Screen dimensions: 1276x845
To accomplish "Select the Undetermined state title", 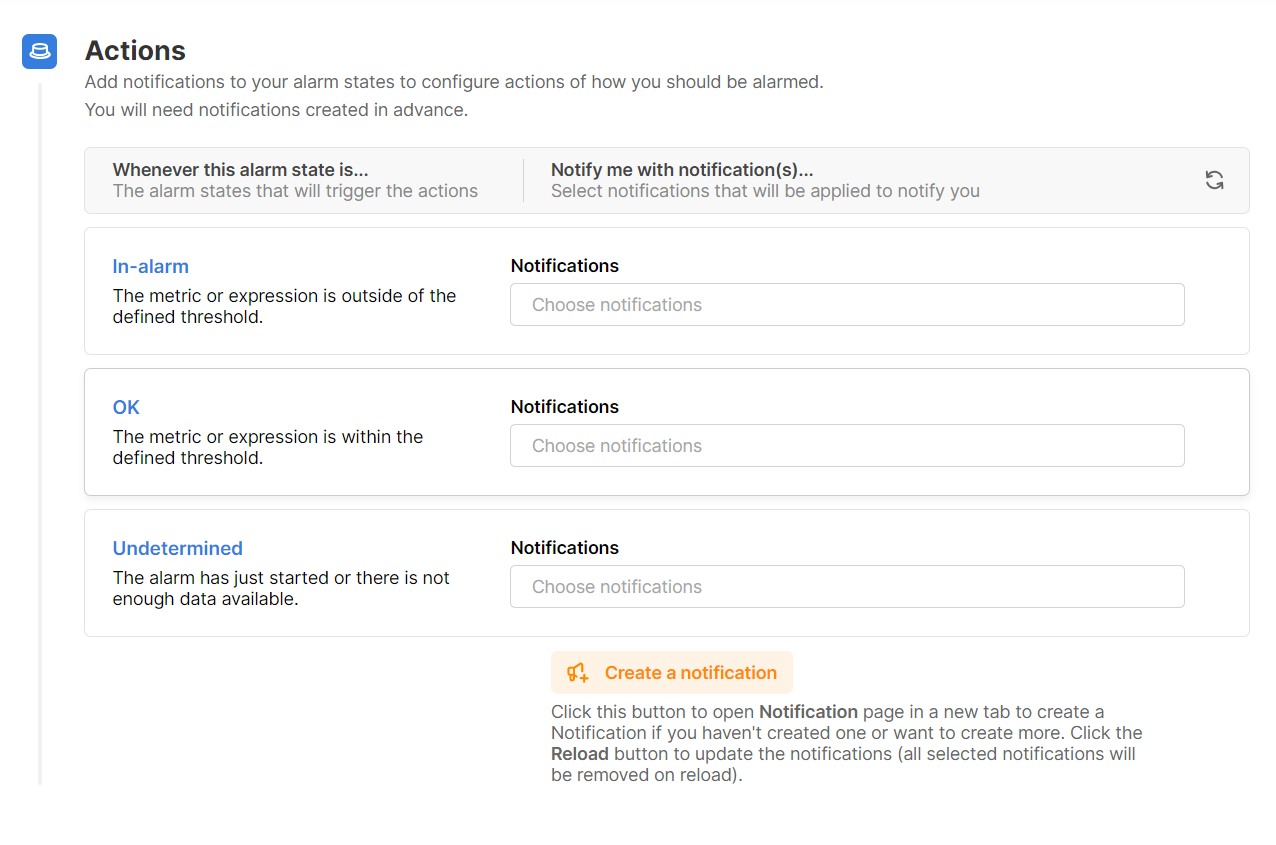I will (x=177, y=549).
